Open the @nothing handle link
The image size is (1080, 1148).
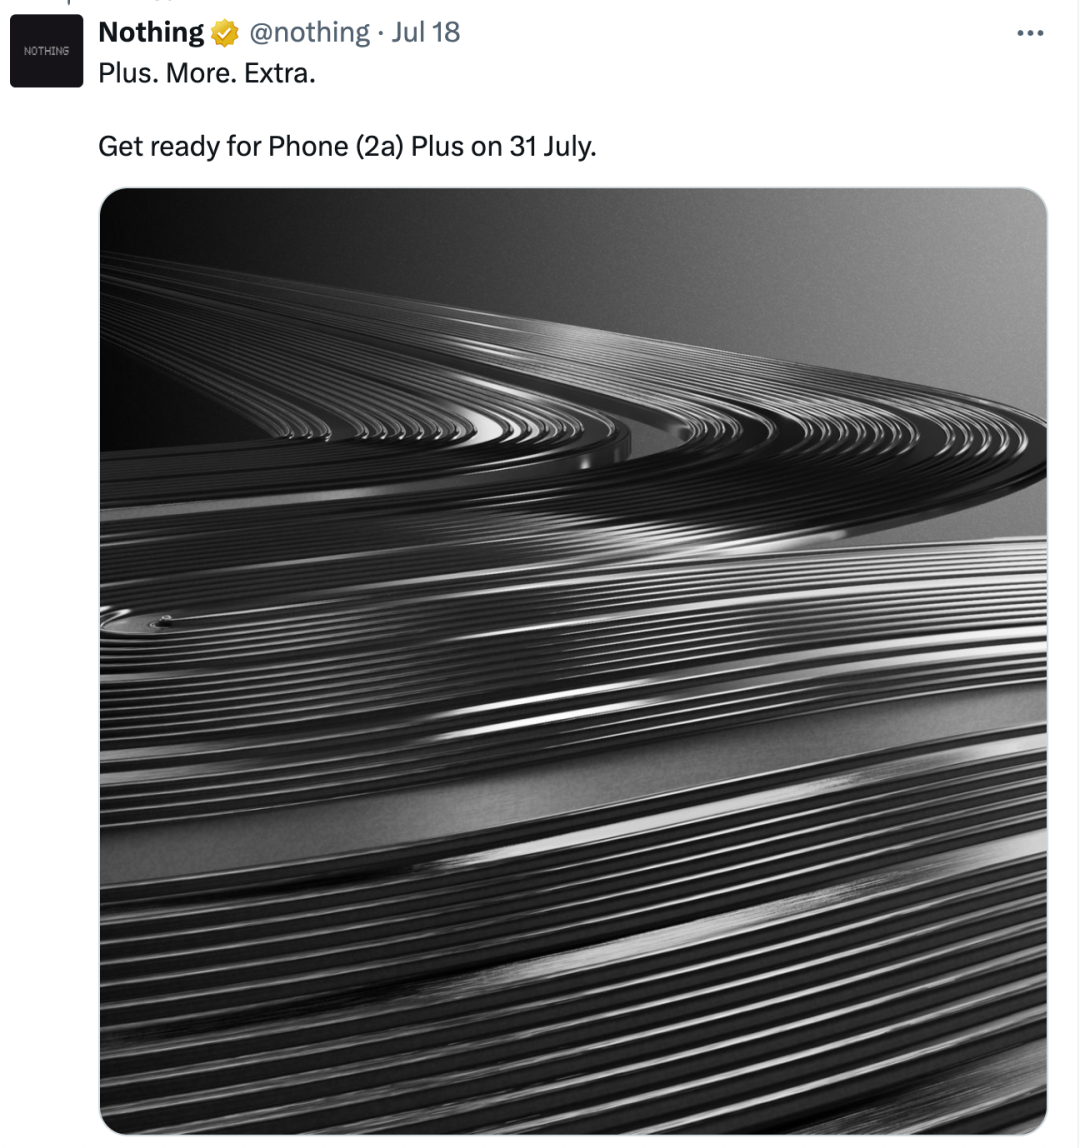[310, 32]
